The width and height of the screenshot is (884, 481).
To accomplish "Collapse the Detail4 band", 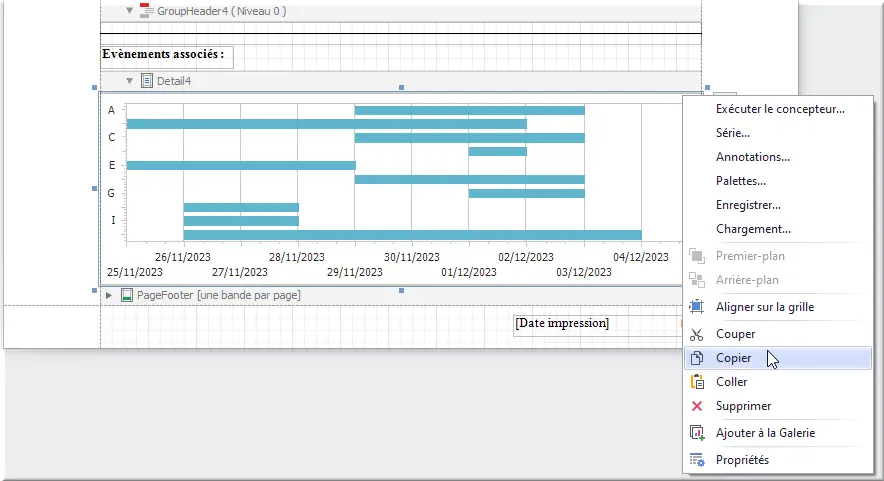I will 129,81.
